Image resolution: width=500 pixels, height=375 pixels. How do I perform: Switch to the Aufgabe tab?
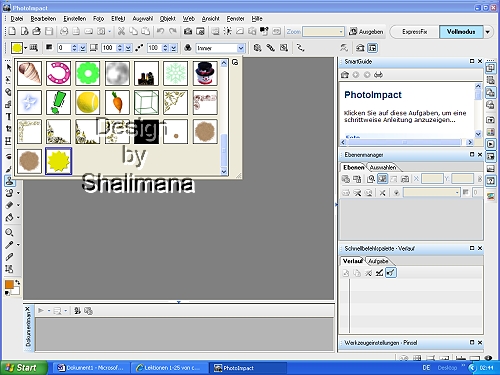pyautogui.click(x=378, y=261)
